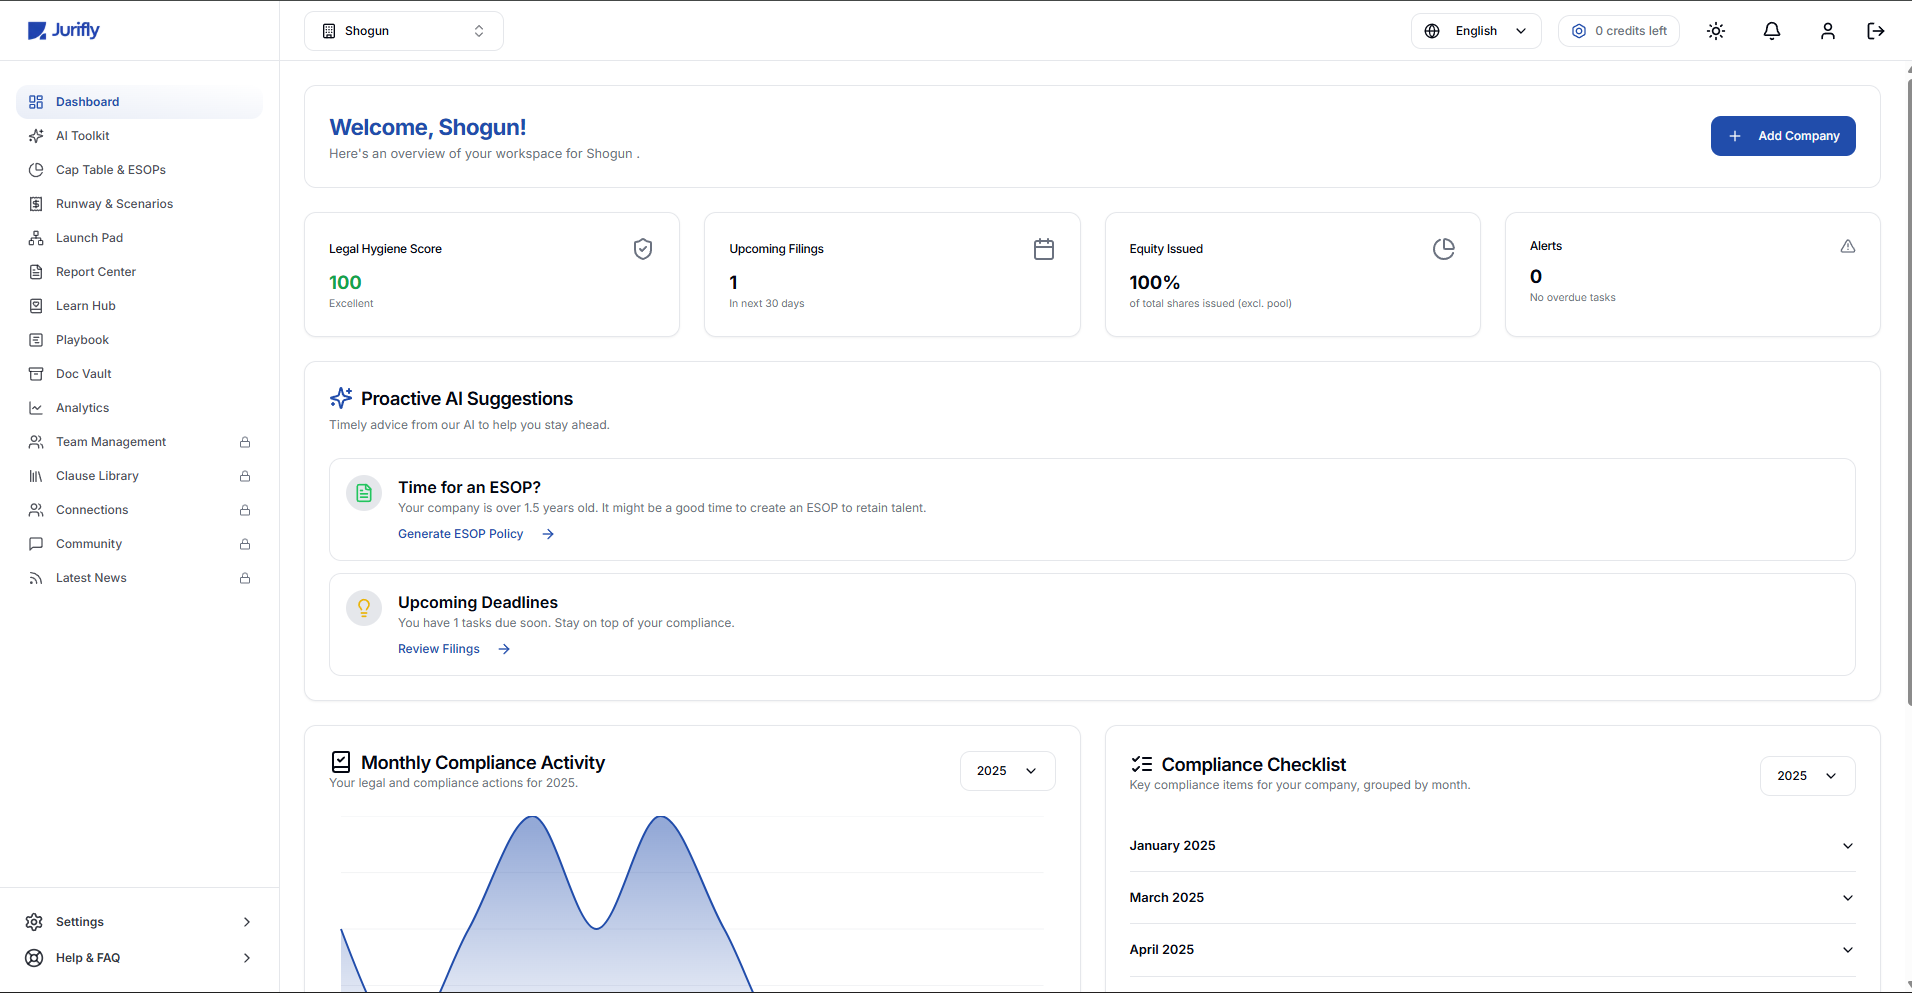
Task: Click the lock icon beside Community
Action: tap(245, 544)
